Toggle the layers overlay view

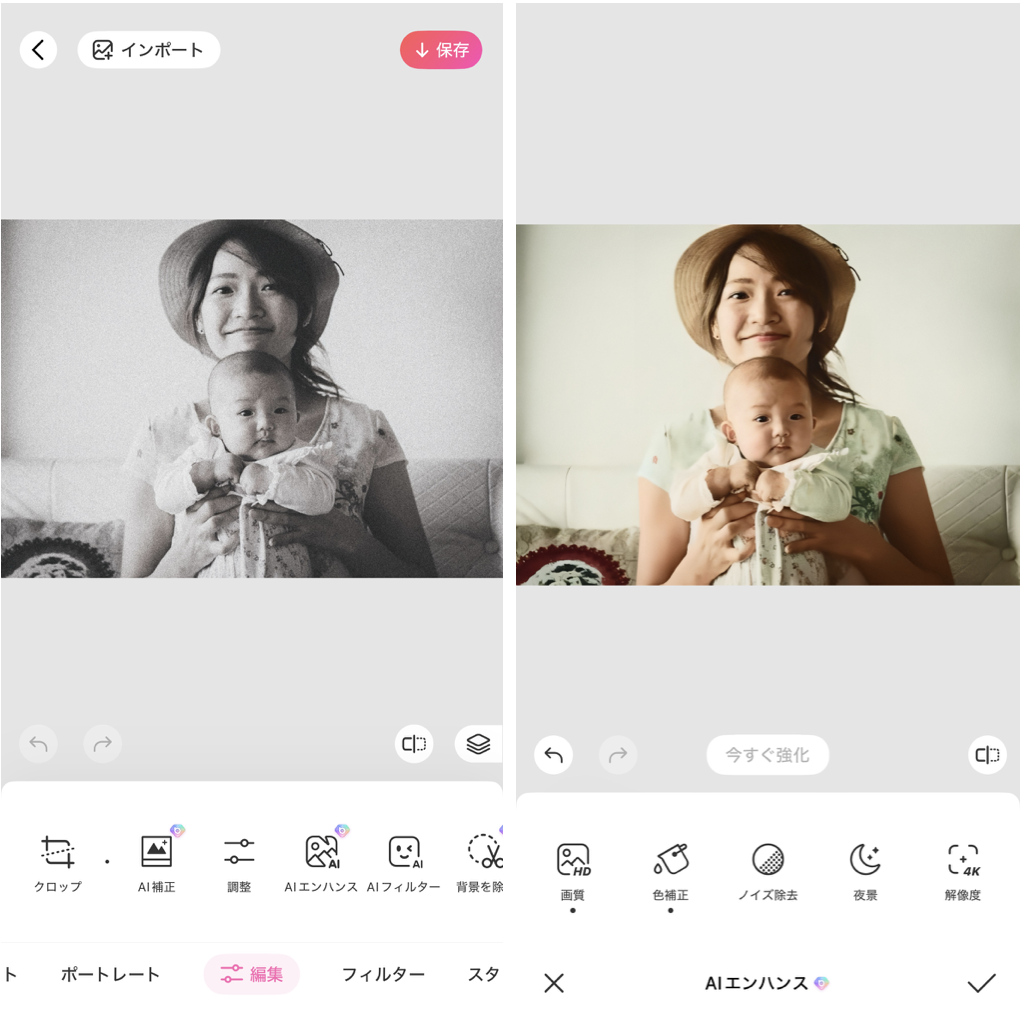click(477, 744)
